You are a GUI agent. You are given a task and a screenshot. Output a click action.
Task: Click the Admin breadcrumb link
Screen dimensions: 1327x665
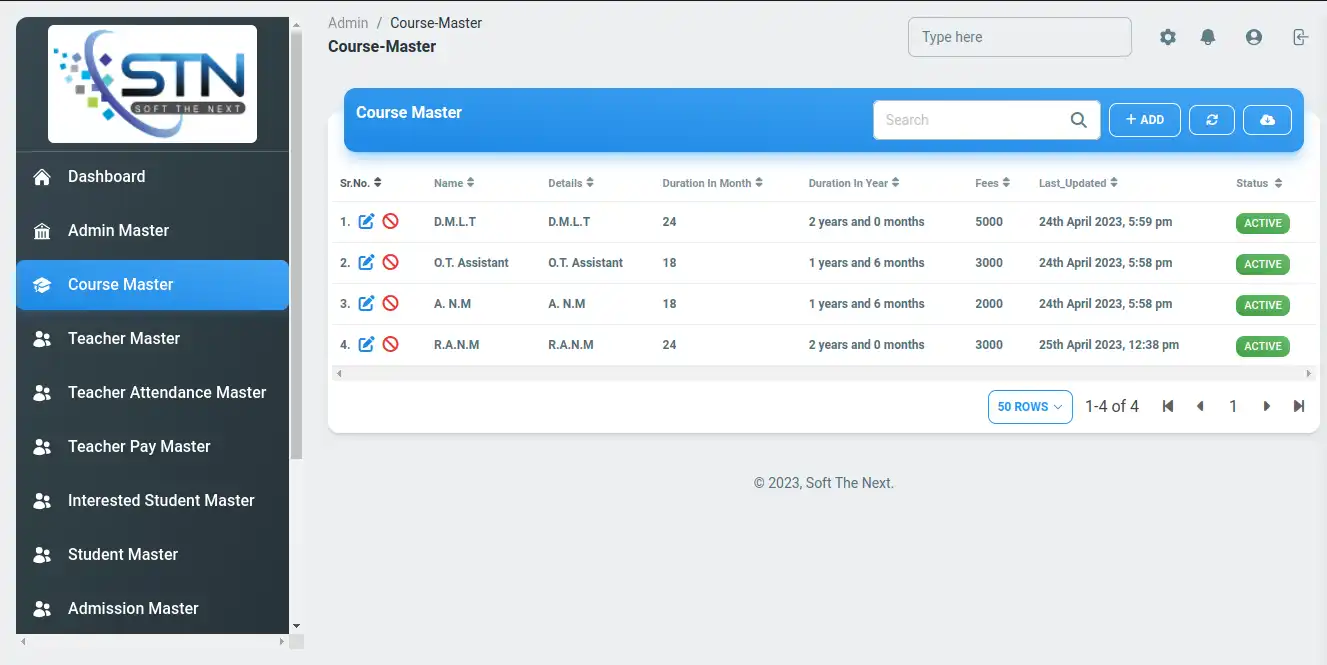(x=348, y=23)
